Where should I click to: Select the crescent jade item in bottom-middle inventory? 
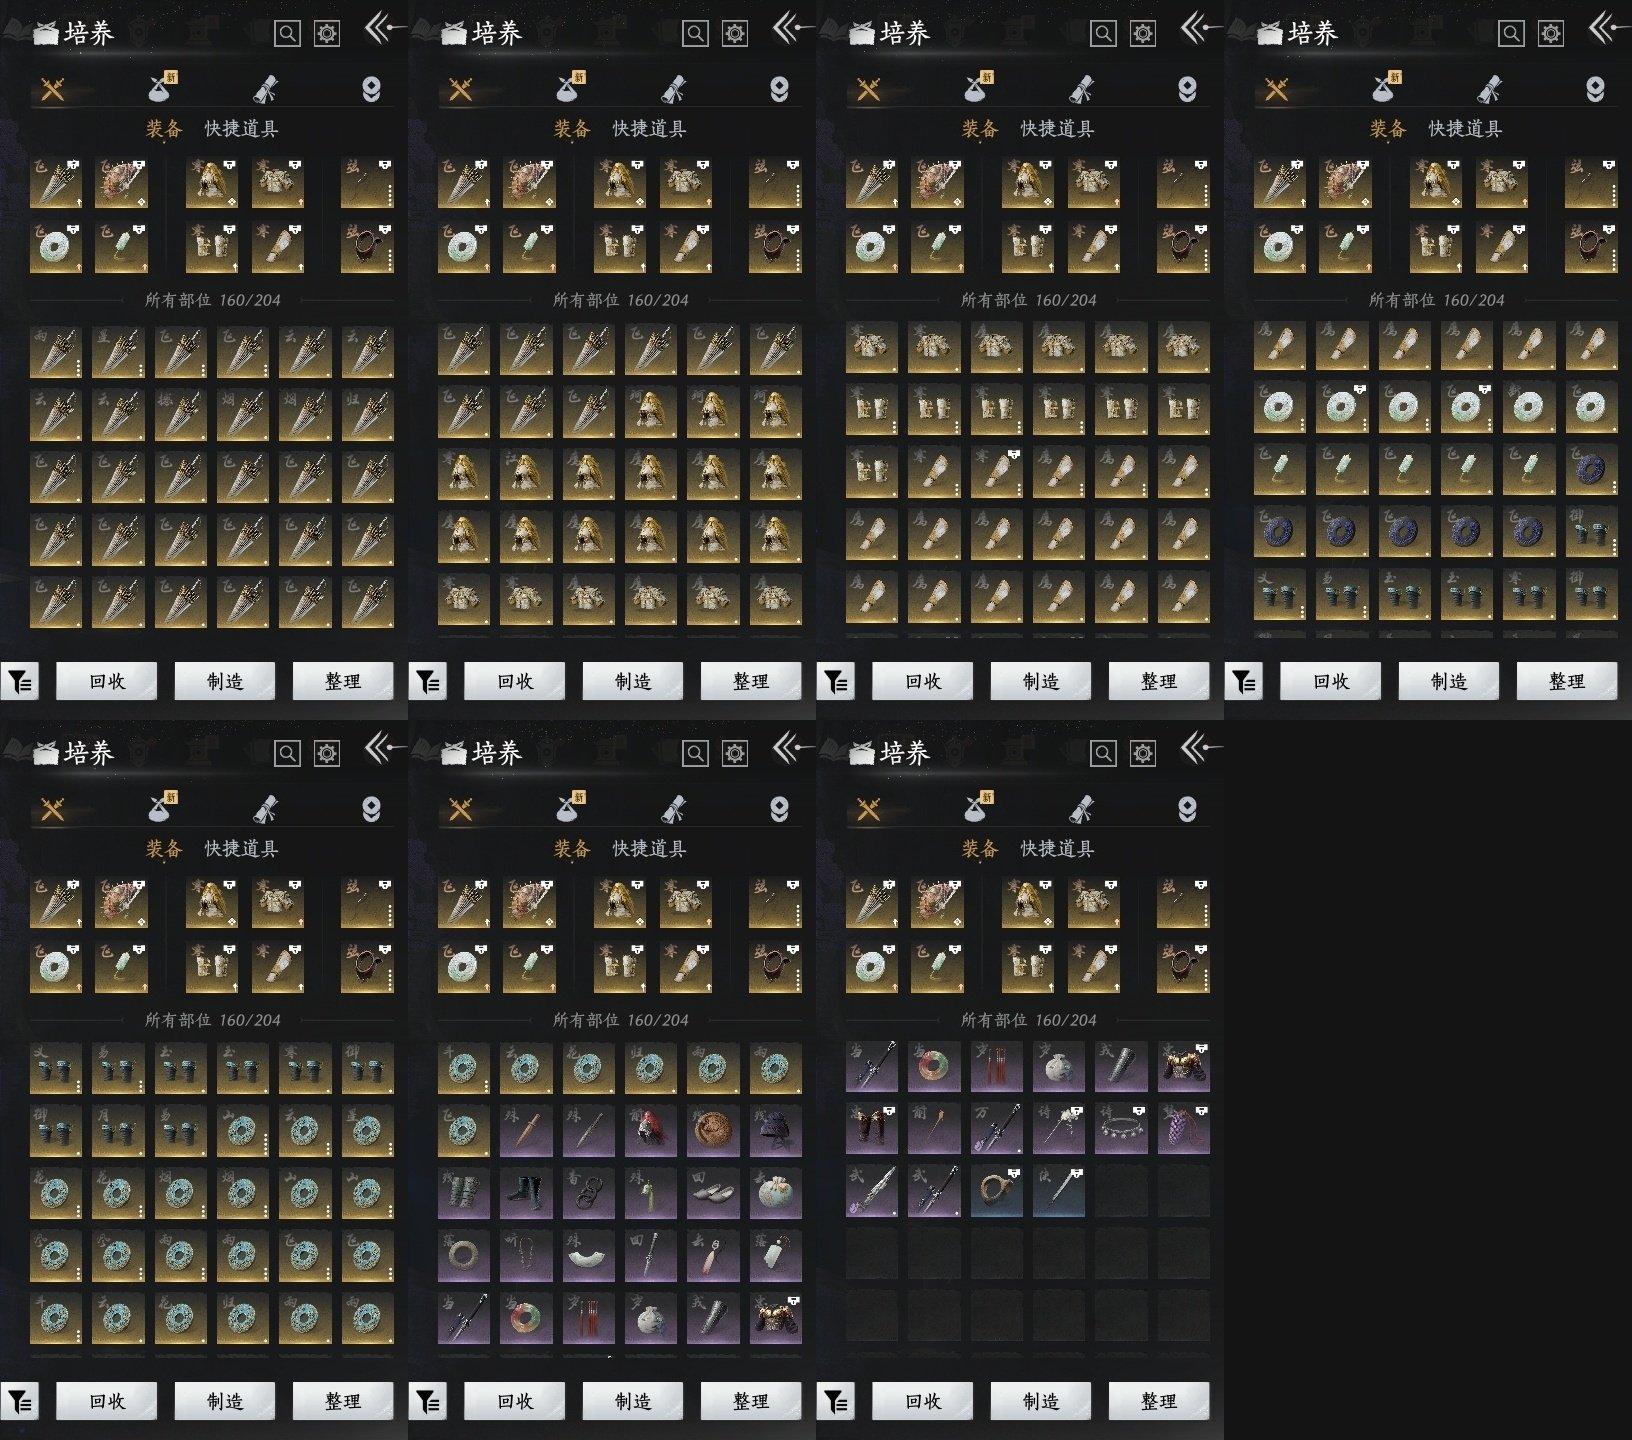pos(588,1255)
